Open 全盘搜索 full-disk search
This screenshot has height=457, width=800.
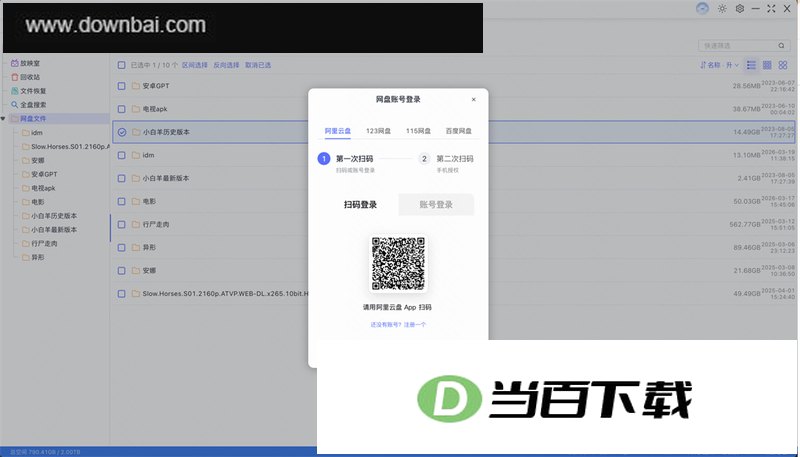pos(29,105)
